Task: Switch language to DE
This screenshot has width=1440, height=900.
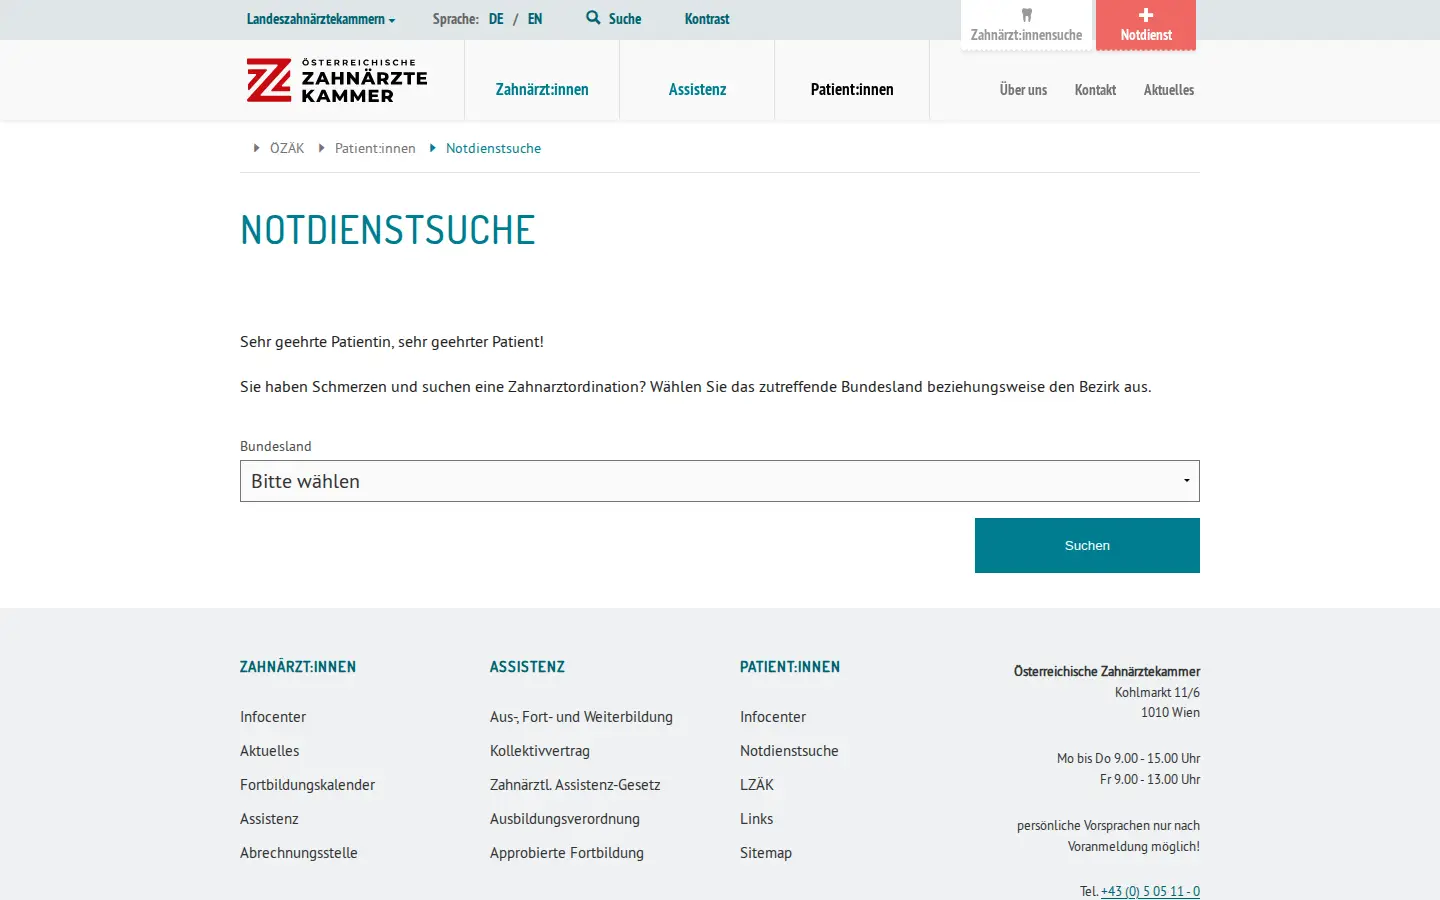Action: [496, 19]
